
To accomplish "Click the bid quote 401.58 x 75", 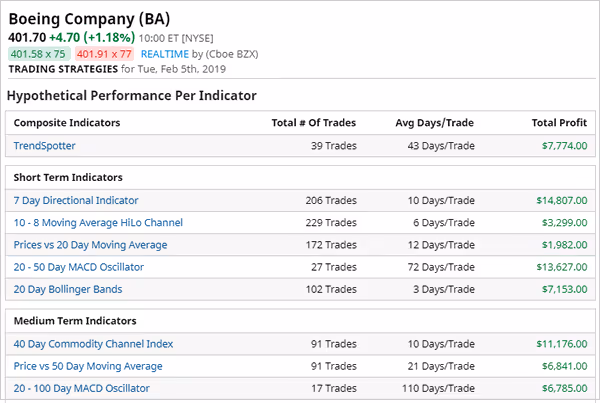I will click(x=39, y=54).
